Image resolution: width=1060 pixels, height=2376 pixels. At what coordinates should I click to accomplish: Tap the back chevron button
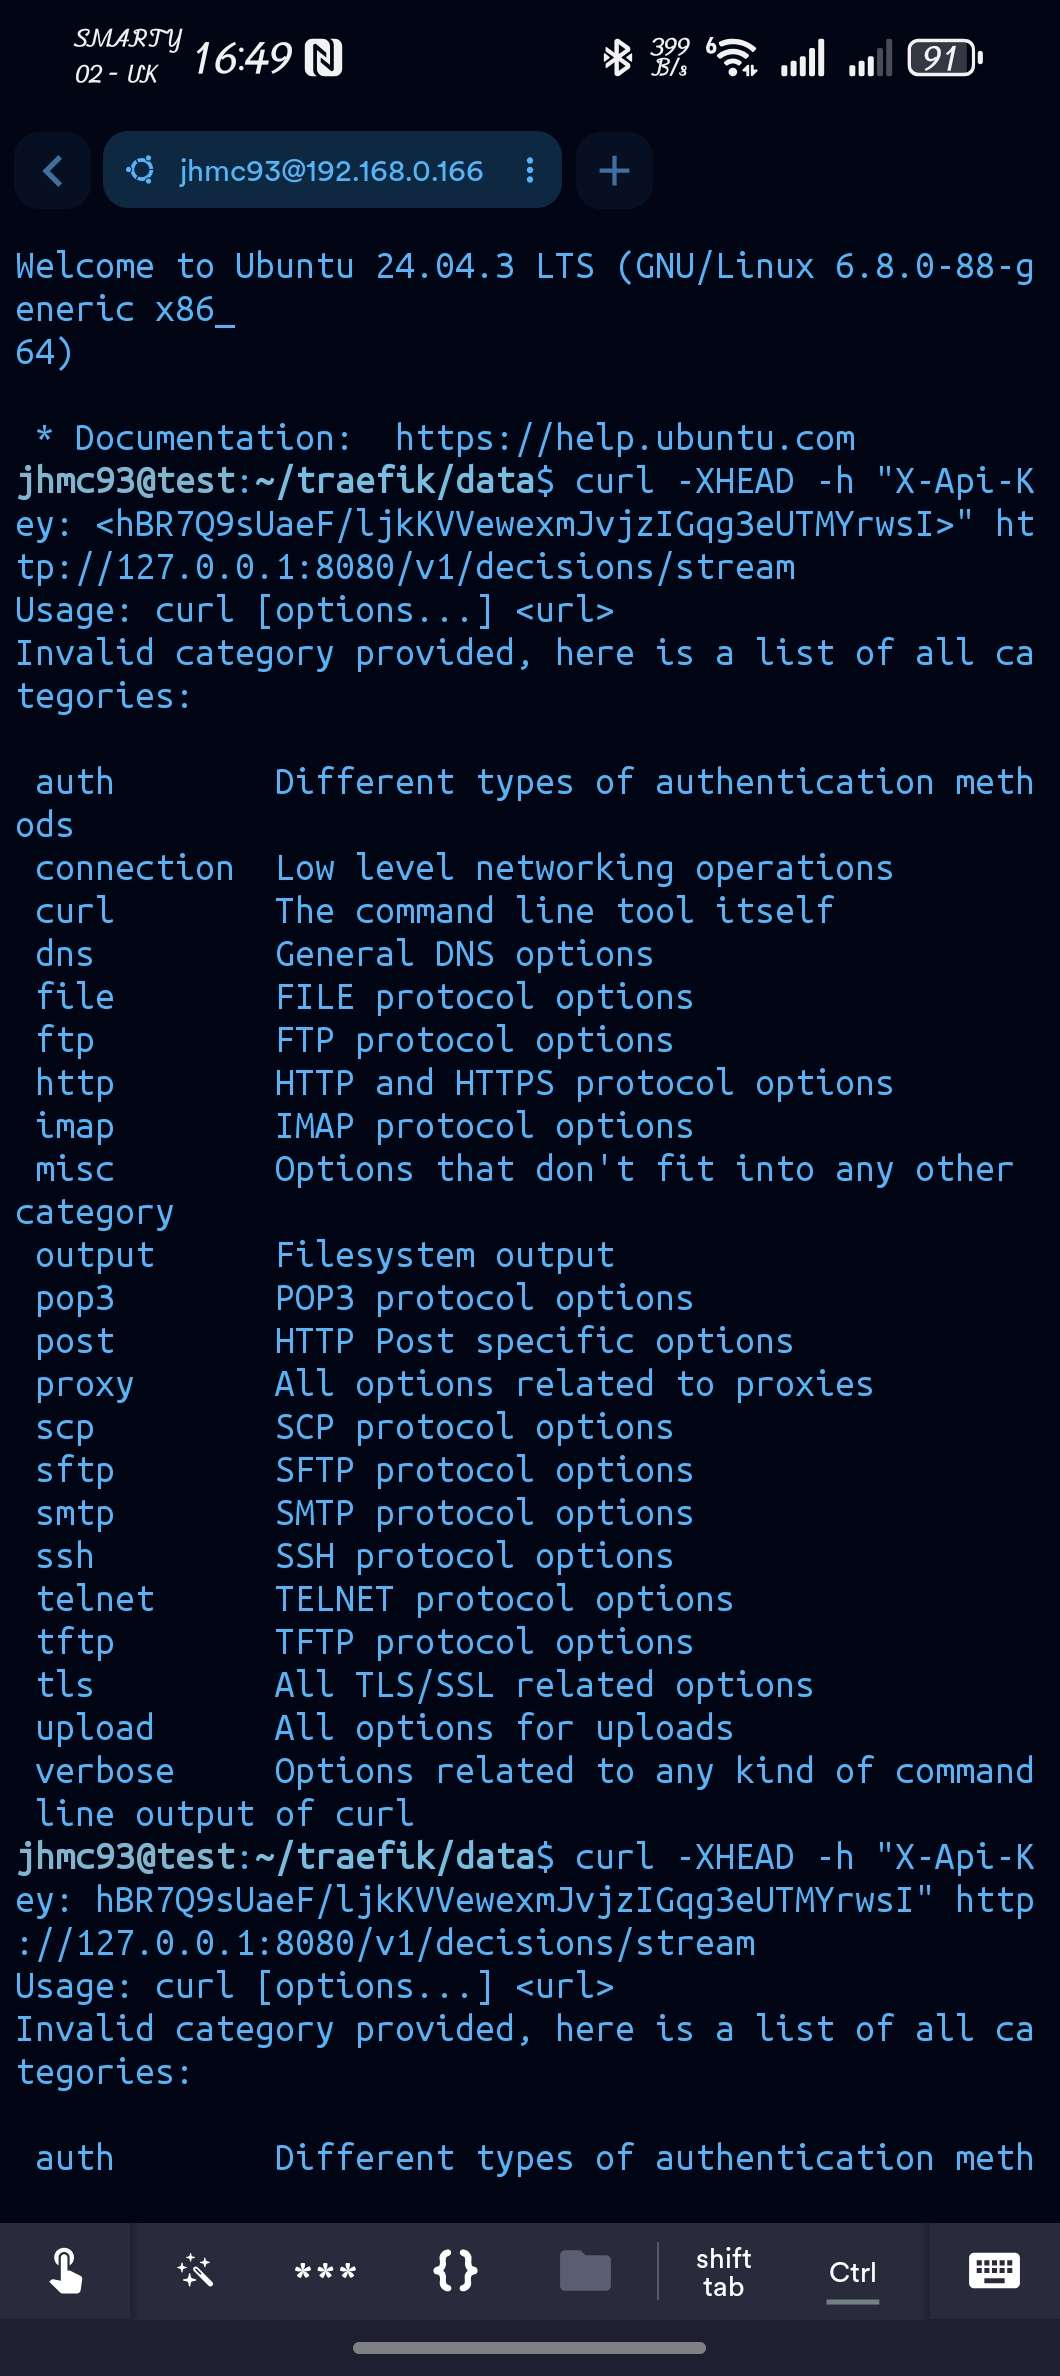tap(53, 171)
